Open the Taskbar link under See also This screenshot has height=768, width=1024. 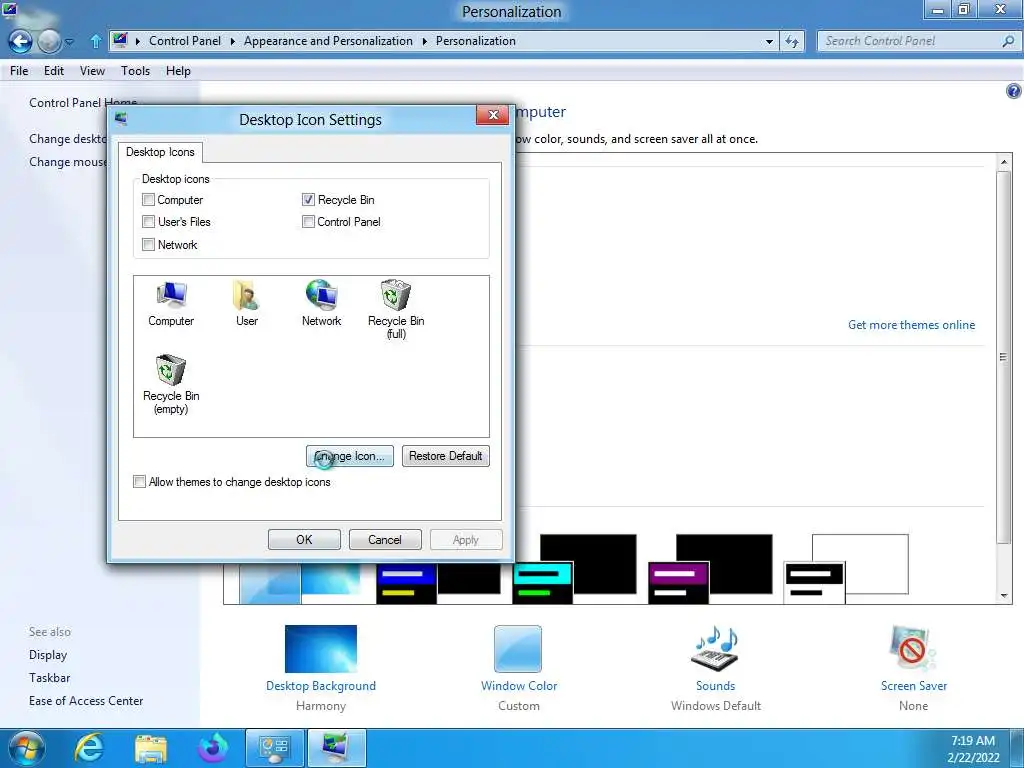coord(50,678)
